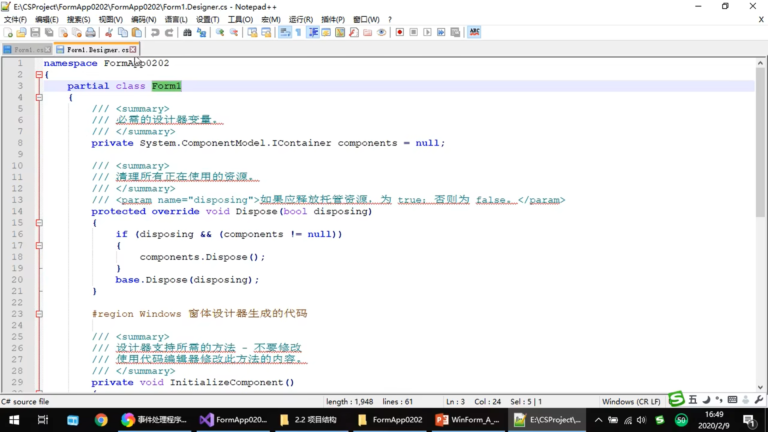Viewport: 768px width, 432px height.
Task: Zoom out with the magnifier minus icon
Action: point(234,32)
